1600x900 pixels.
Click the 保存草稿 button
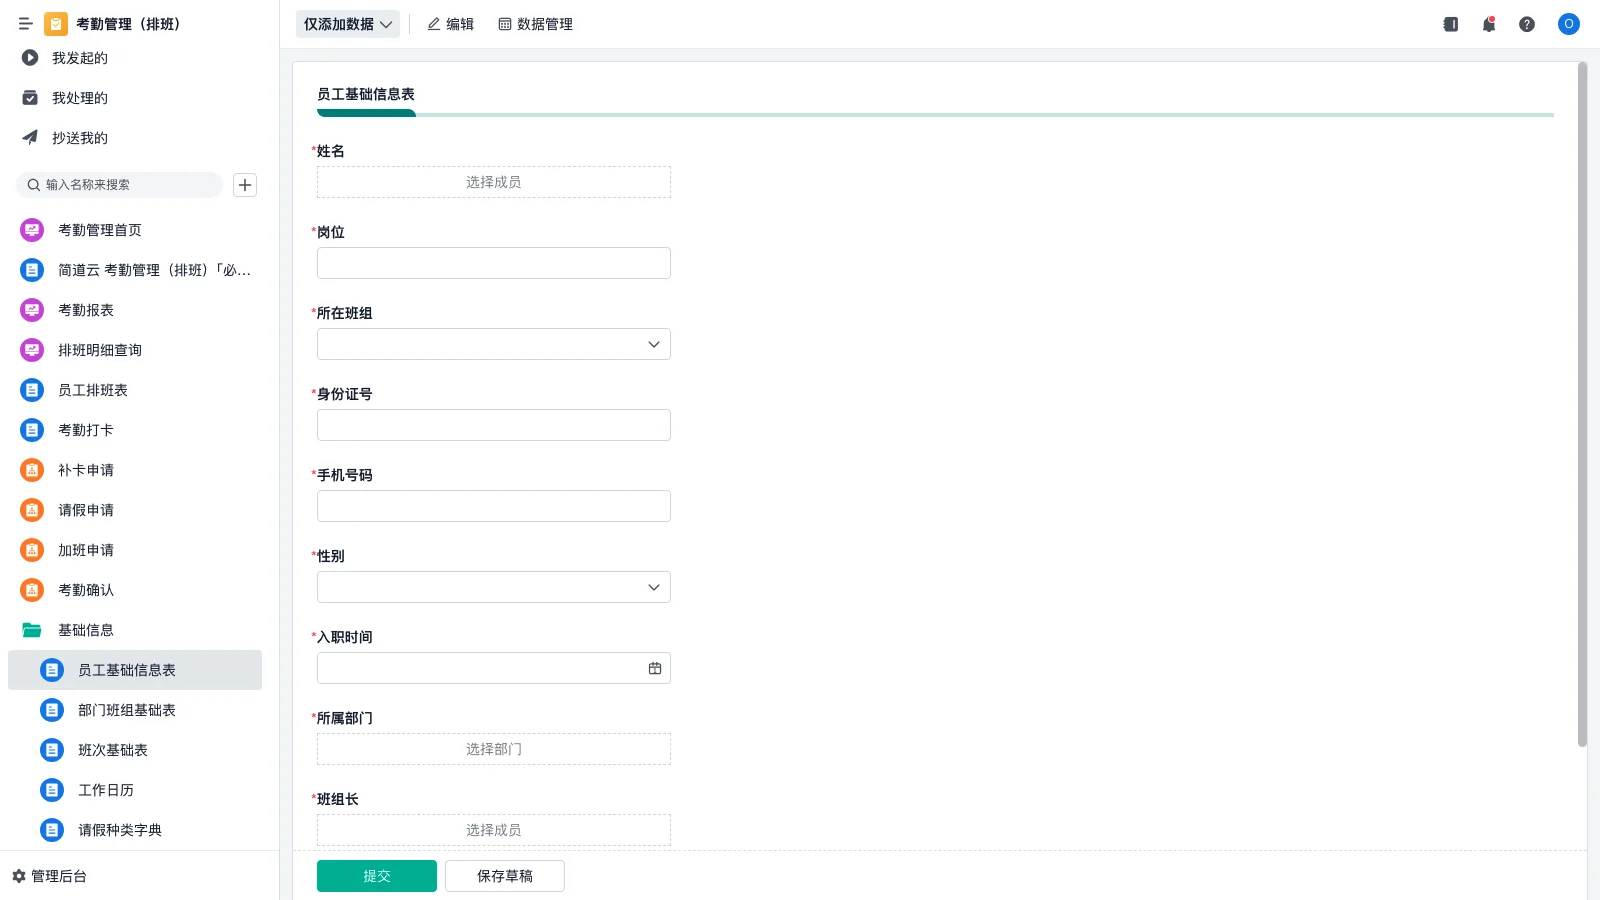tap(504, 875)
